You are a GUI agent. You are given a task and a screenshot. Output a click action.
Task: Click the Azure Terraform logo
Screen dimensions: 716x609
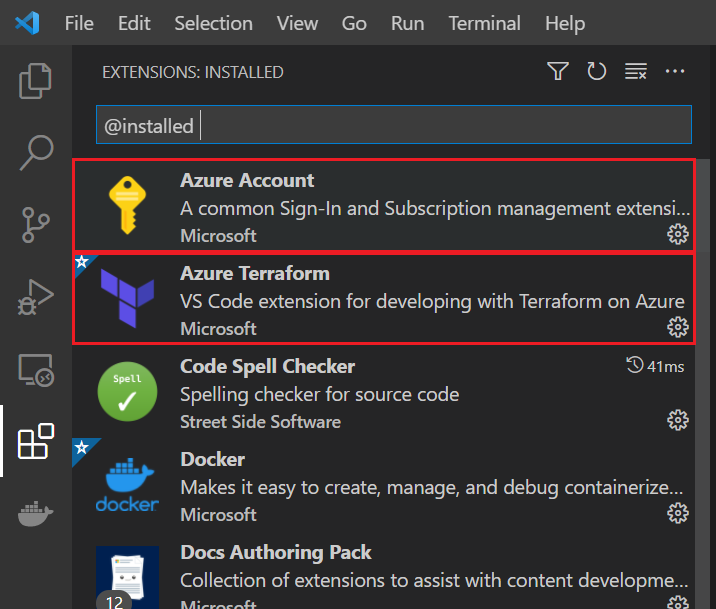127,298
